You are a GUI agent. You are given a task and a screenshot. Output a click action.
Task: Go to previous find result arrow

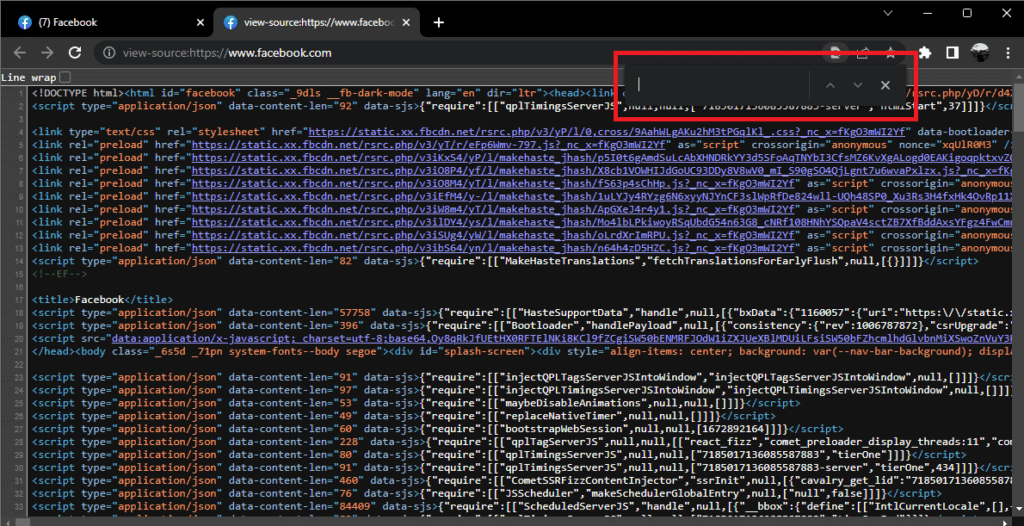pos(828,85)
